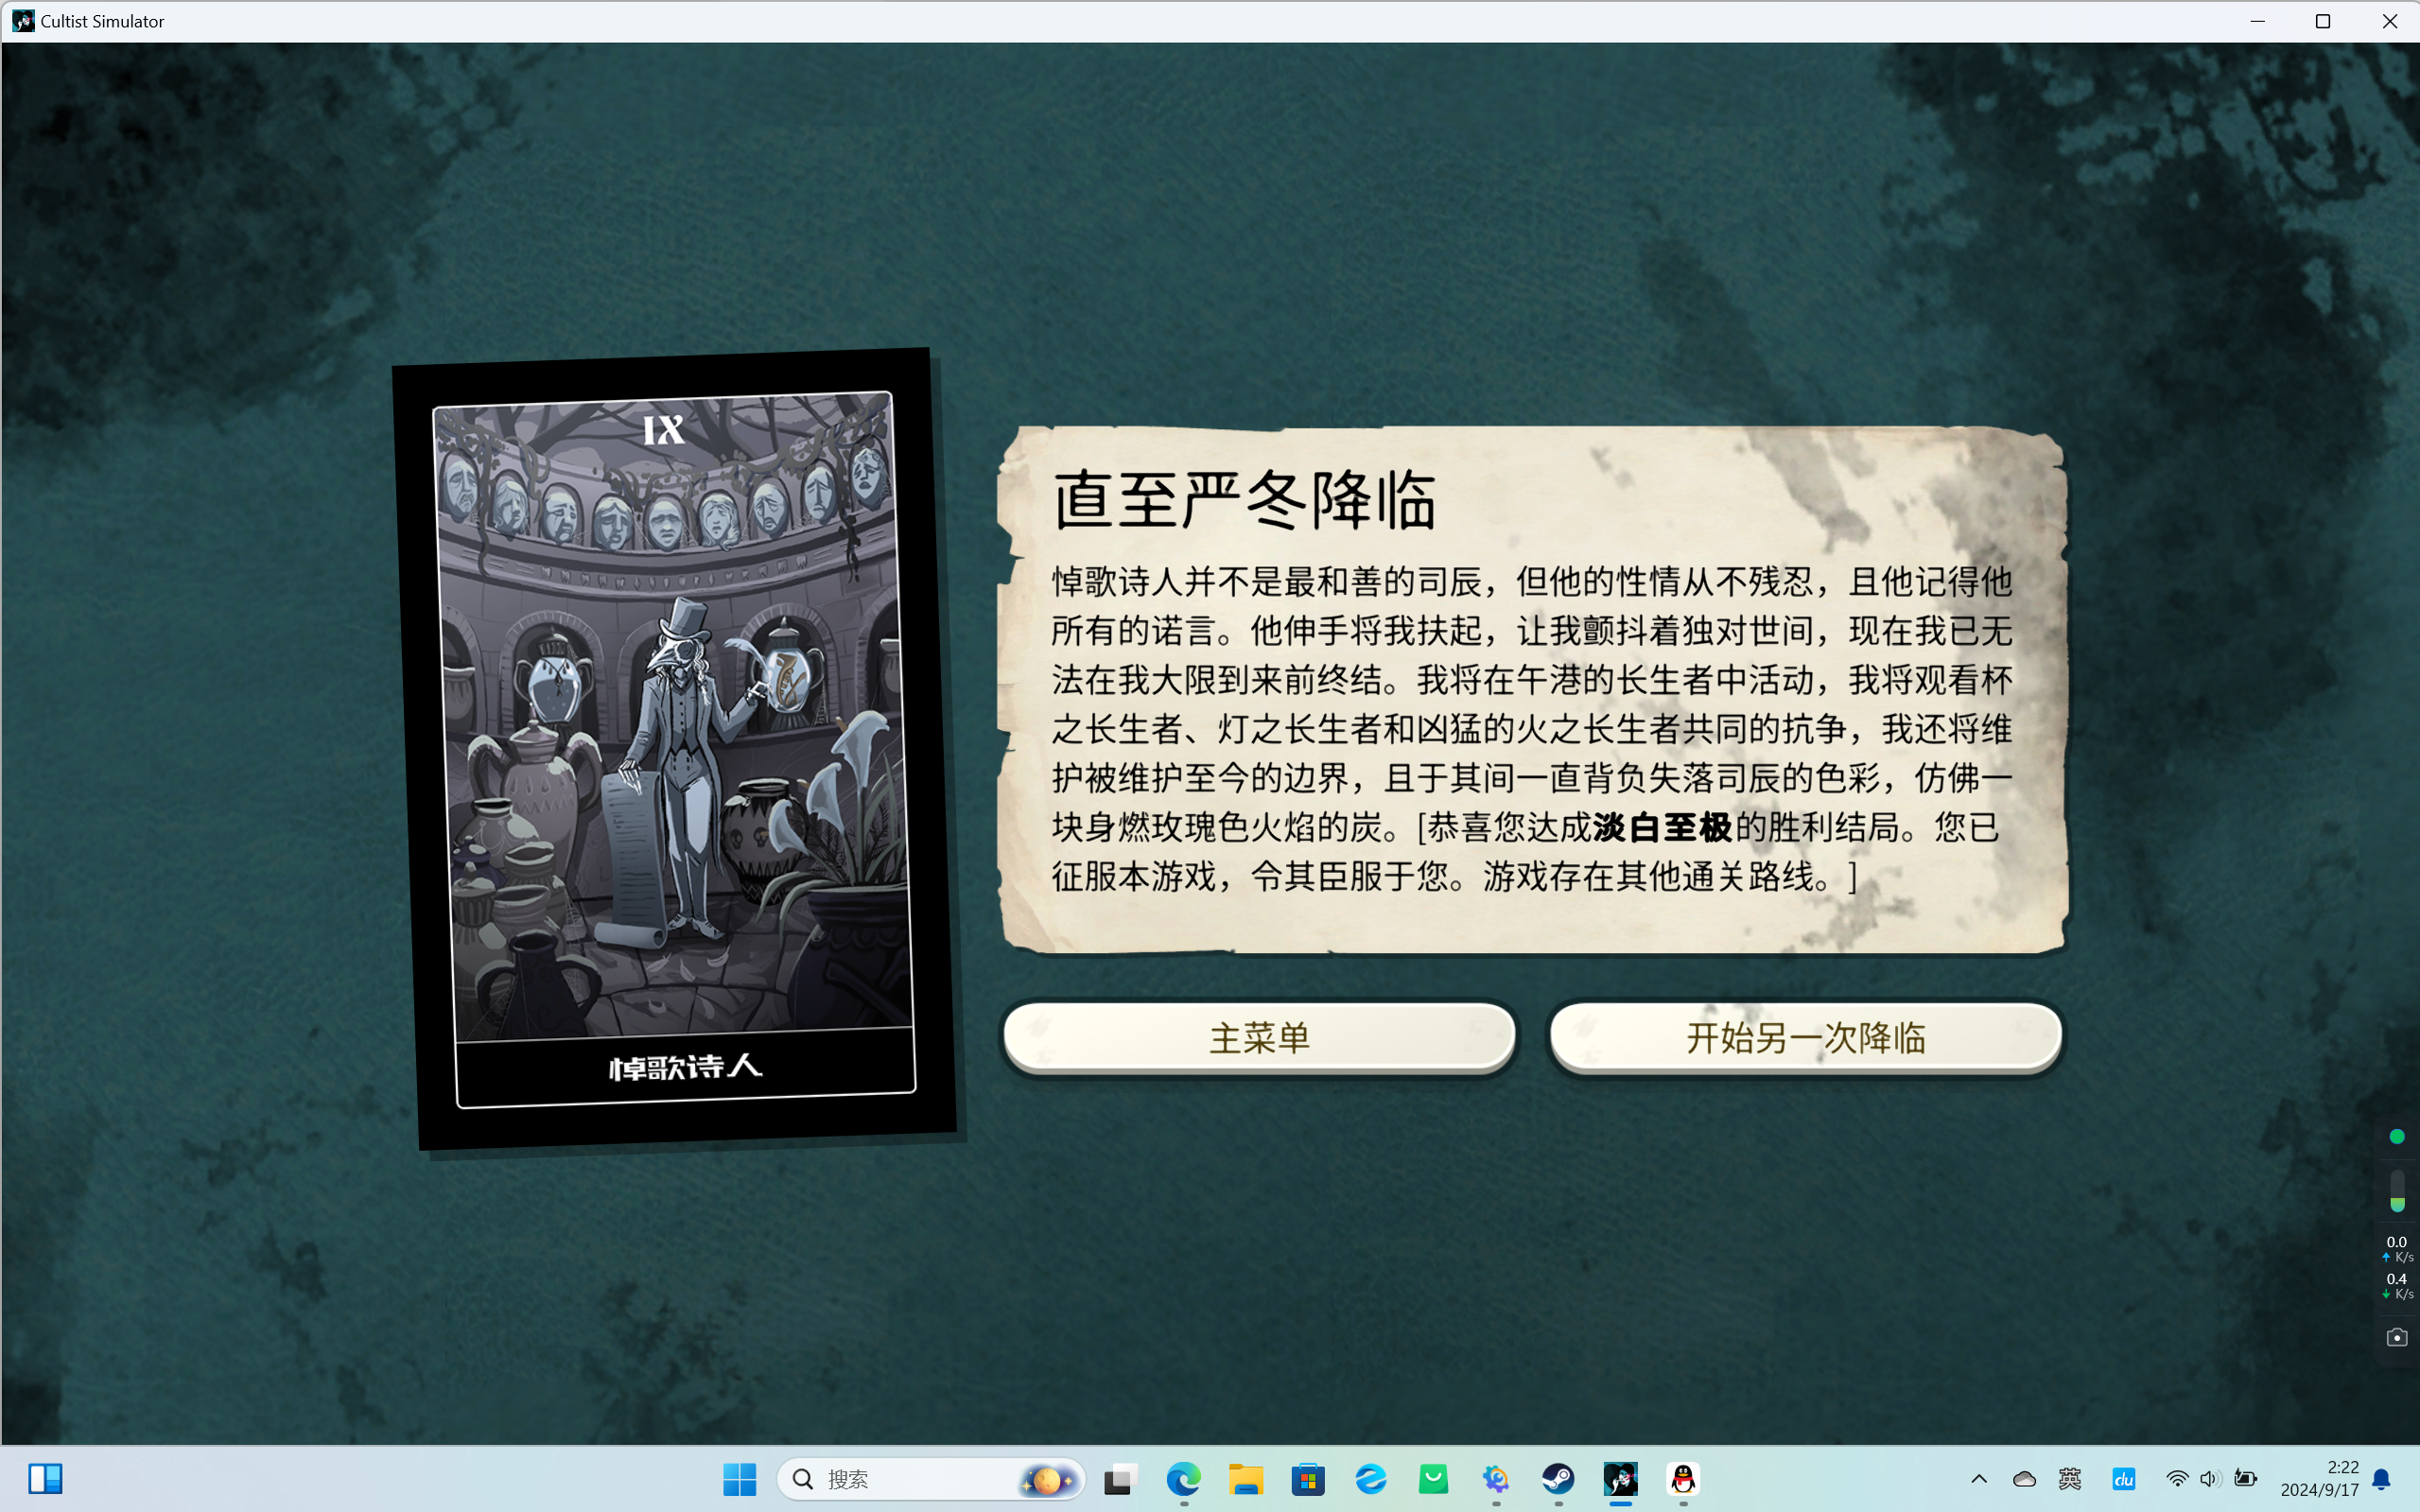Open Steam from the taskbar
This screenshot has height=1512, width=2420.
point(1558,1478)
